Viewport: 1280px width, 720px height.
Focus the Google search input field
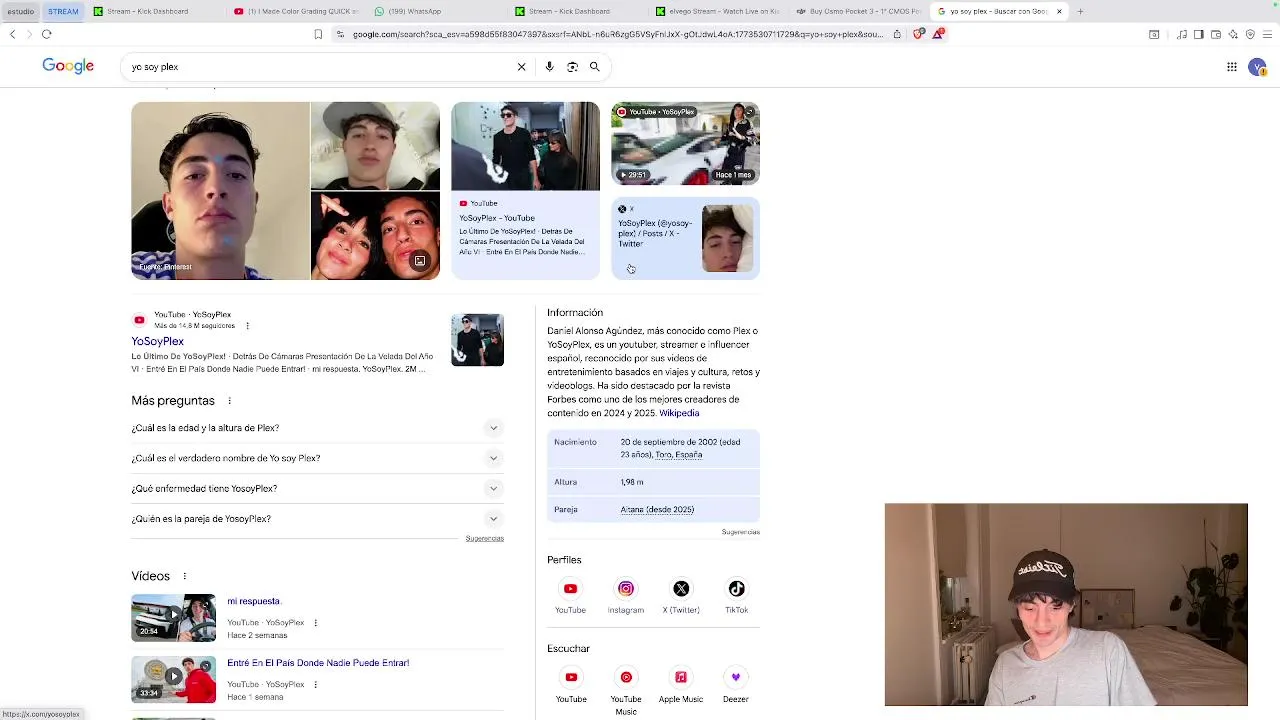[320, 67]
